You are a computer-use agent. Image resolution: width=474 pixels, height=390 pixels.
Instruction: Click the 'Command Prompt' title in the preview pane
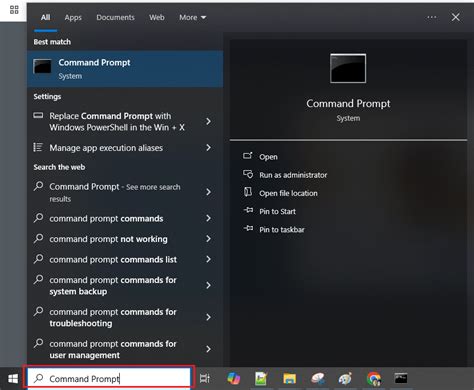348,104
